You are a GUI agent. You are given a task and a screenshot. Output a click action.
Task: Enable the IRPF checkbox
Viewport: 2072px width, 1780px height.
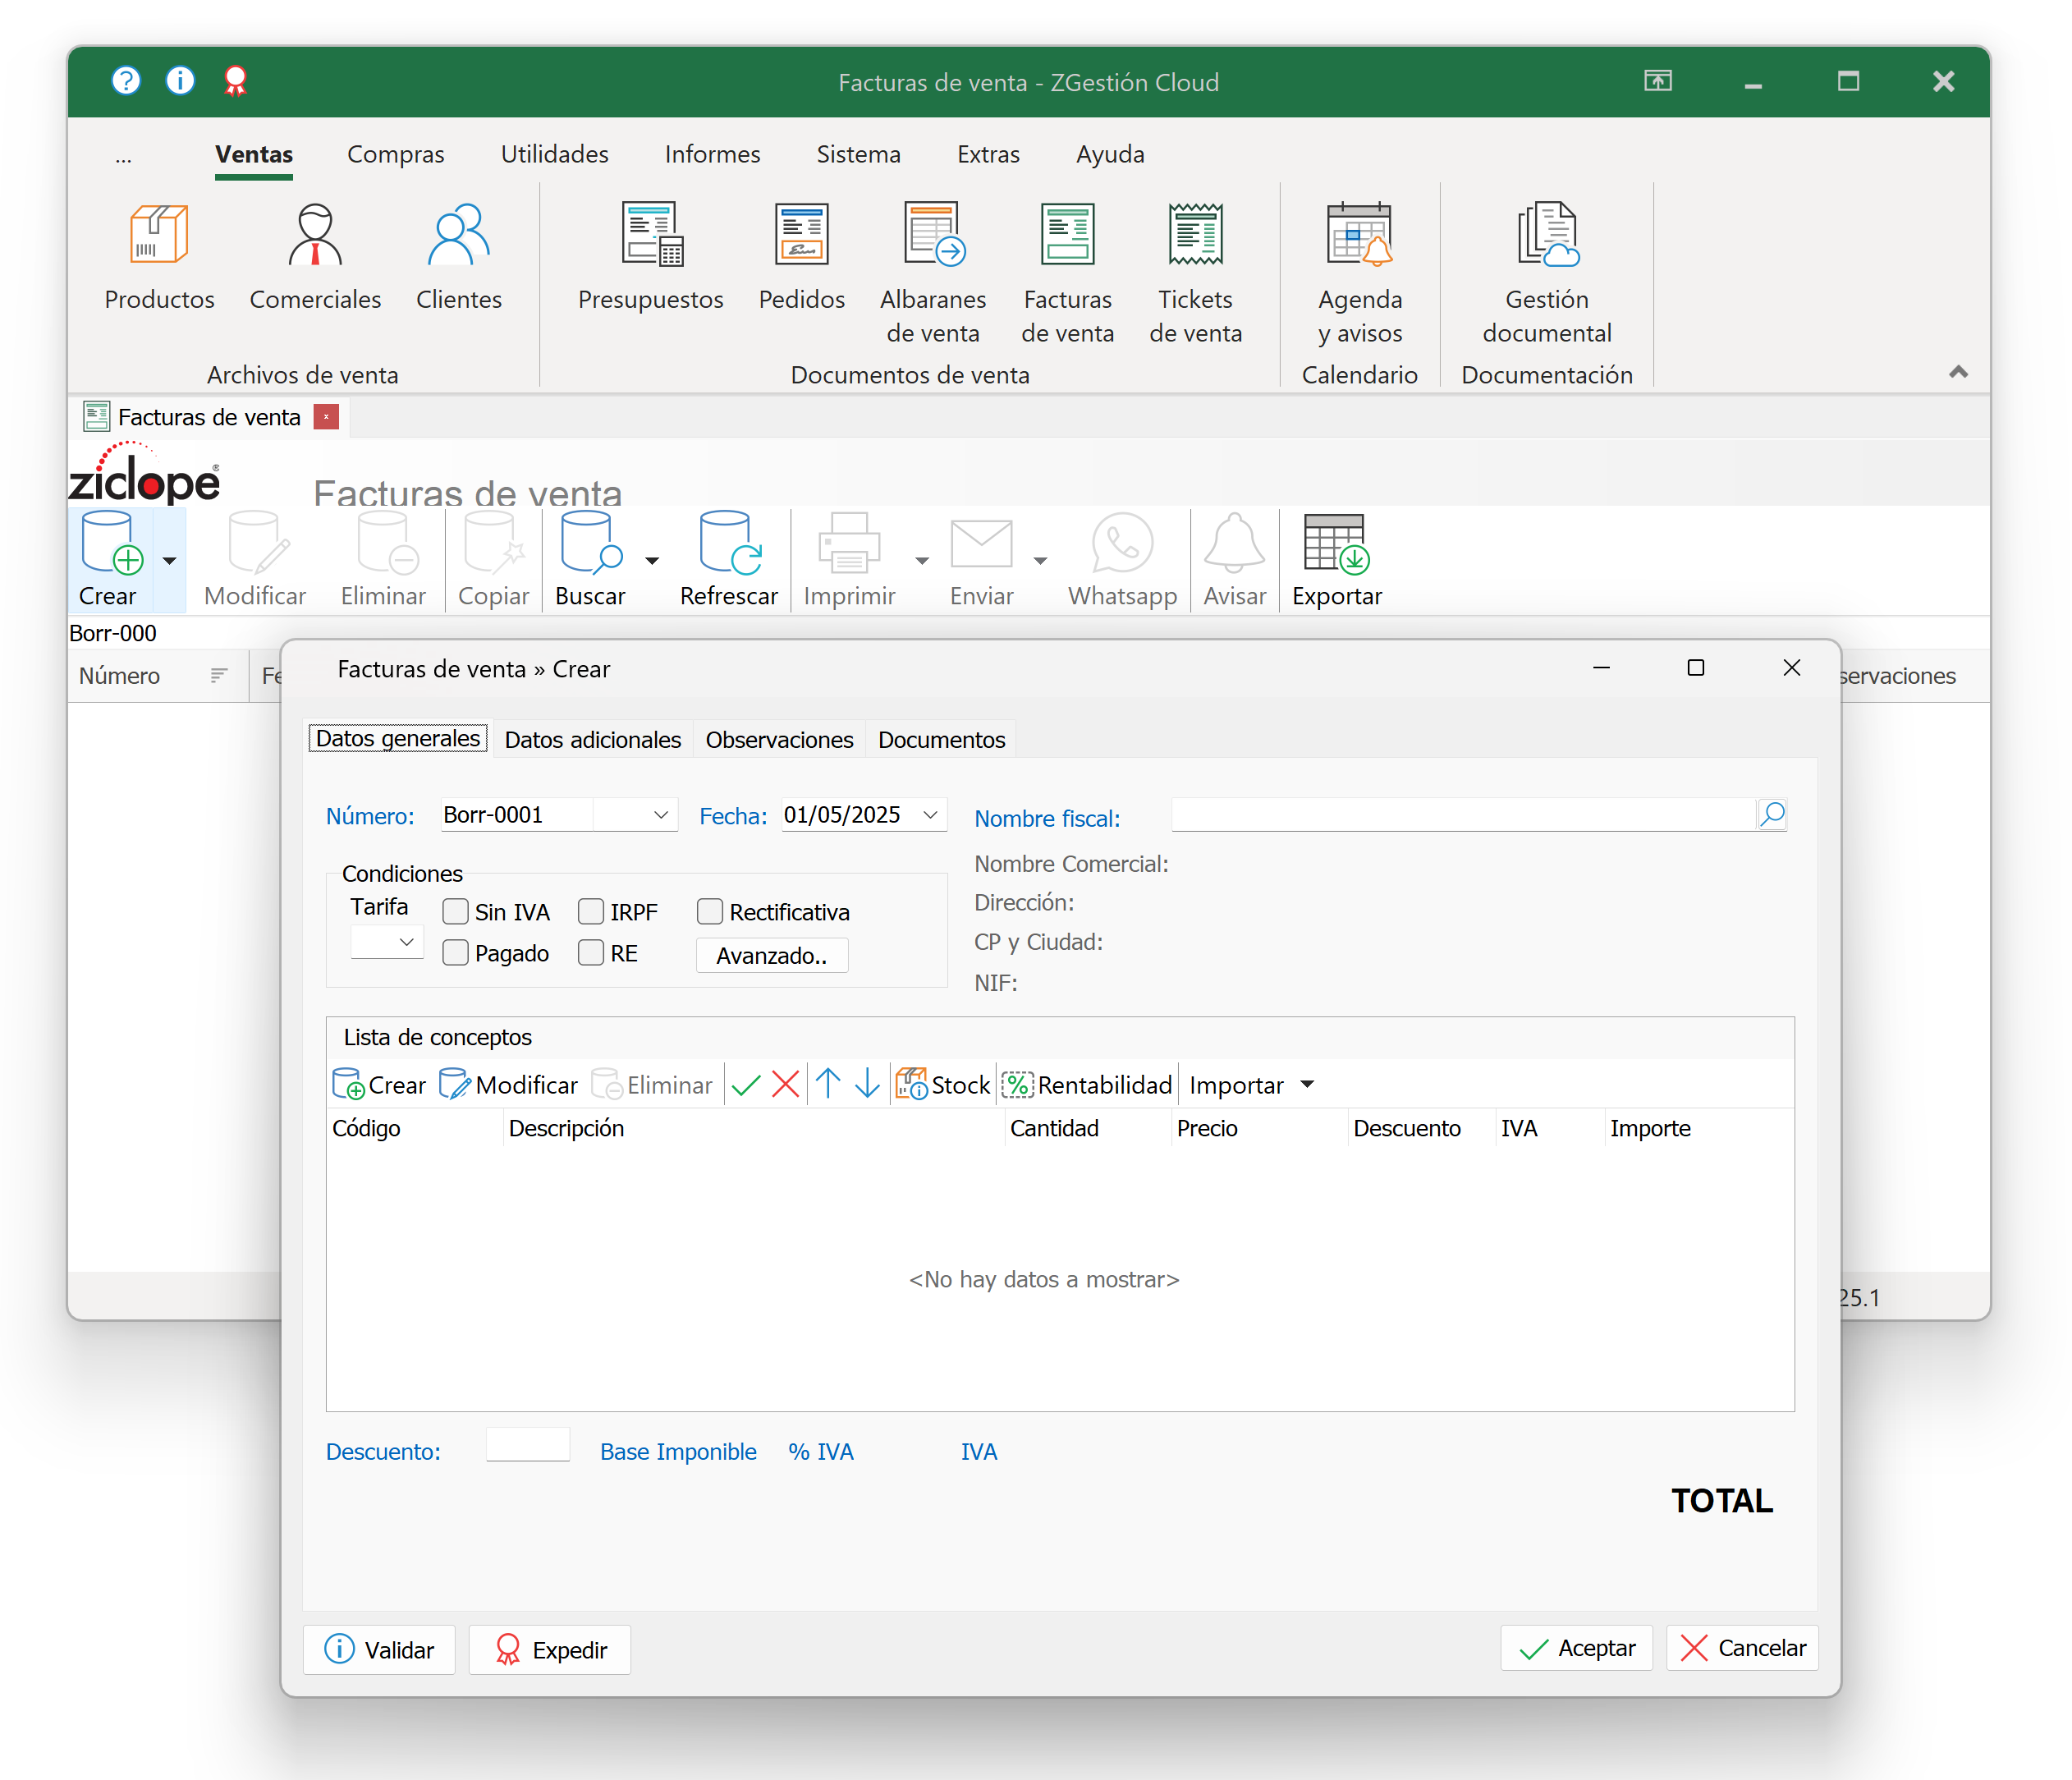591,911
